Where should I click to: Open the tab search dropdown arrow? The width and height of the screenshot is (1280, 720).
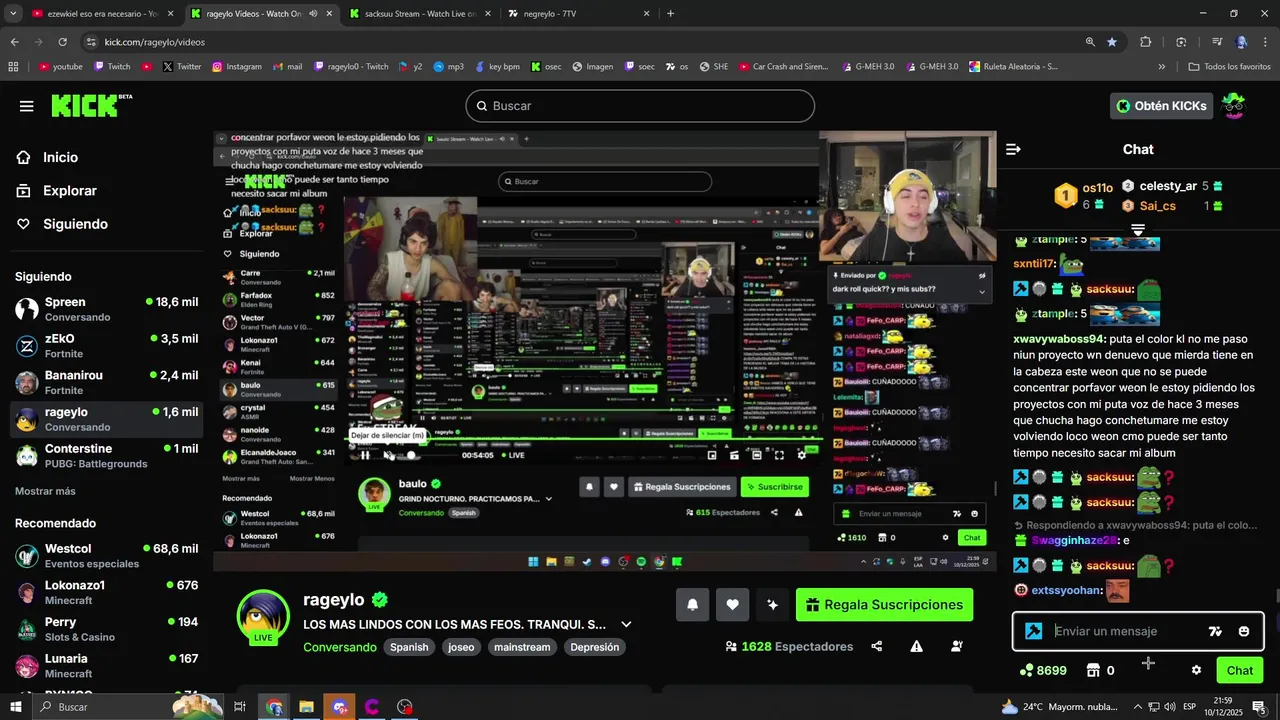(x=13, y=14)
